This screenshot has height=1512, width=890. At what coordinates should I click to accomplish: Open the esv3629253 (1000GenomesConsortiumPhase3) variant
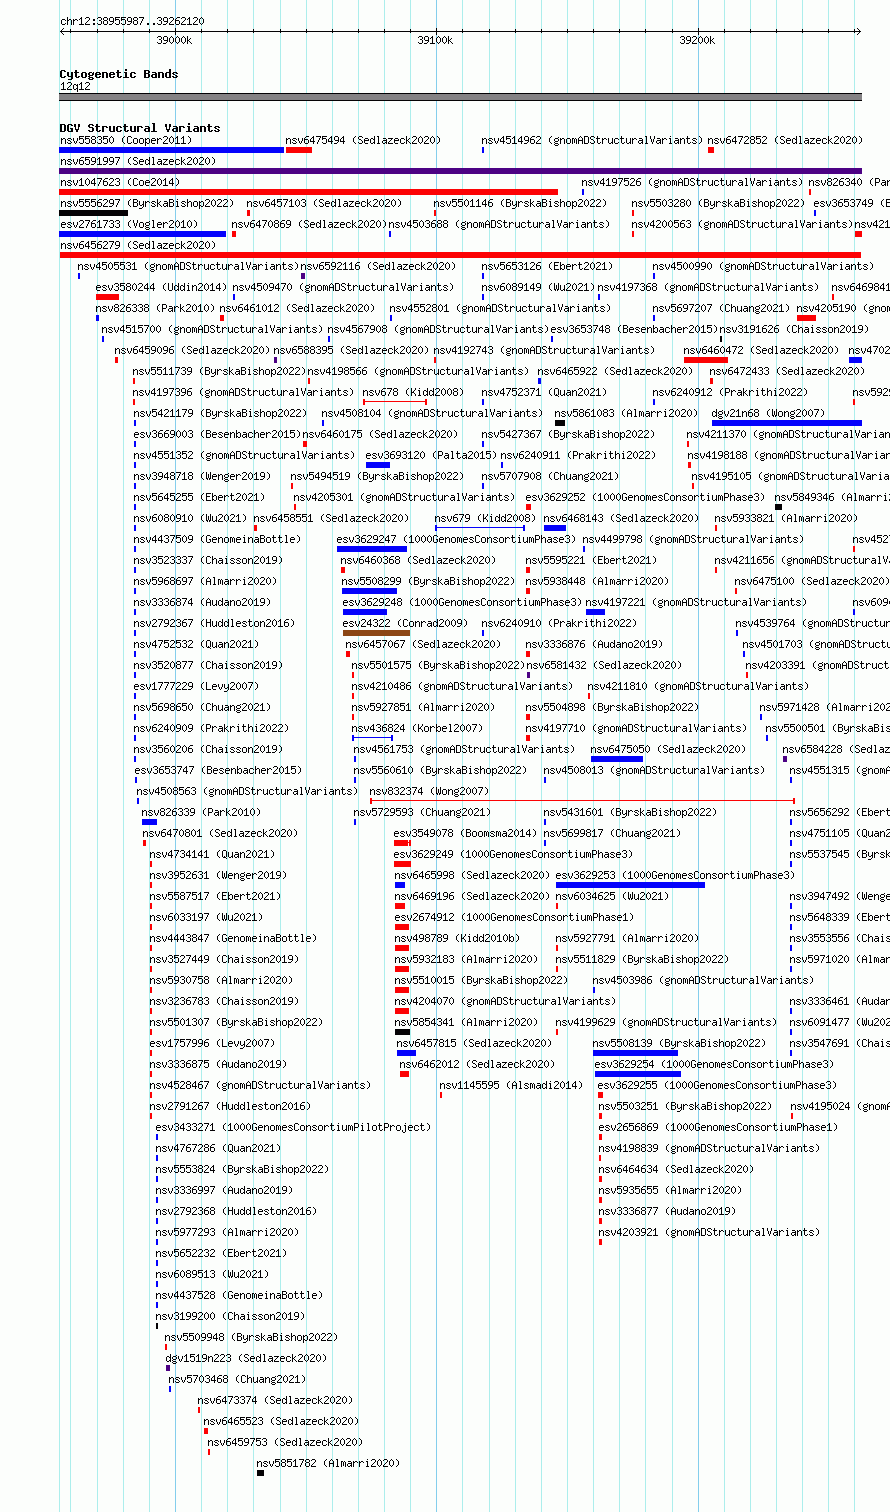(675, 876)
